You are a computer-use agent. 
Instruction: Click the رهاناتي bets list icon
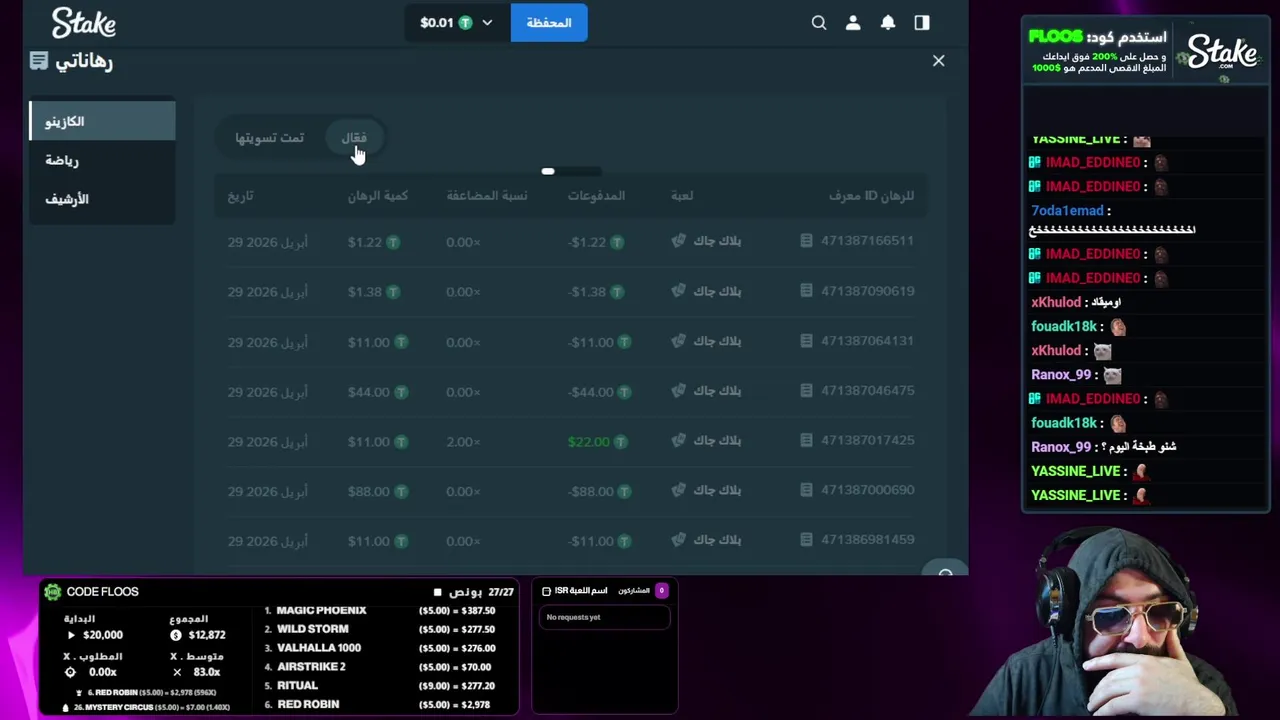39,61
